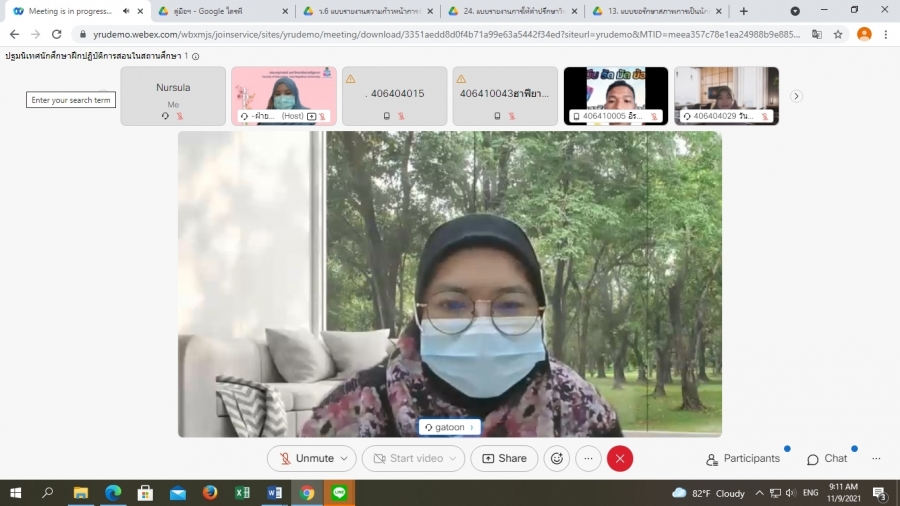
Task: Open LINE app from the taskbar
Action: [339, 493]
